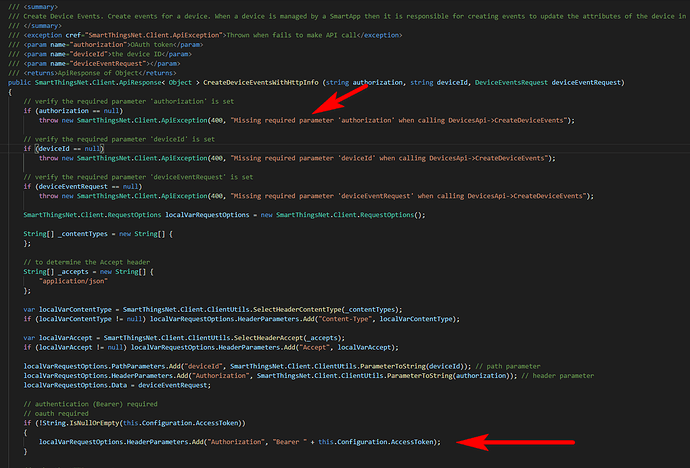
Task: Click the "Content-Type" string literal
Action: click(x=345, y=319)
